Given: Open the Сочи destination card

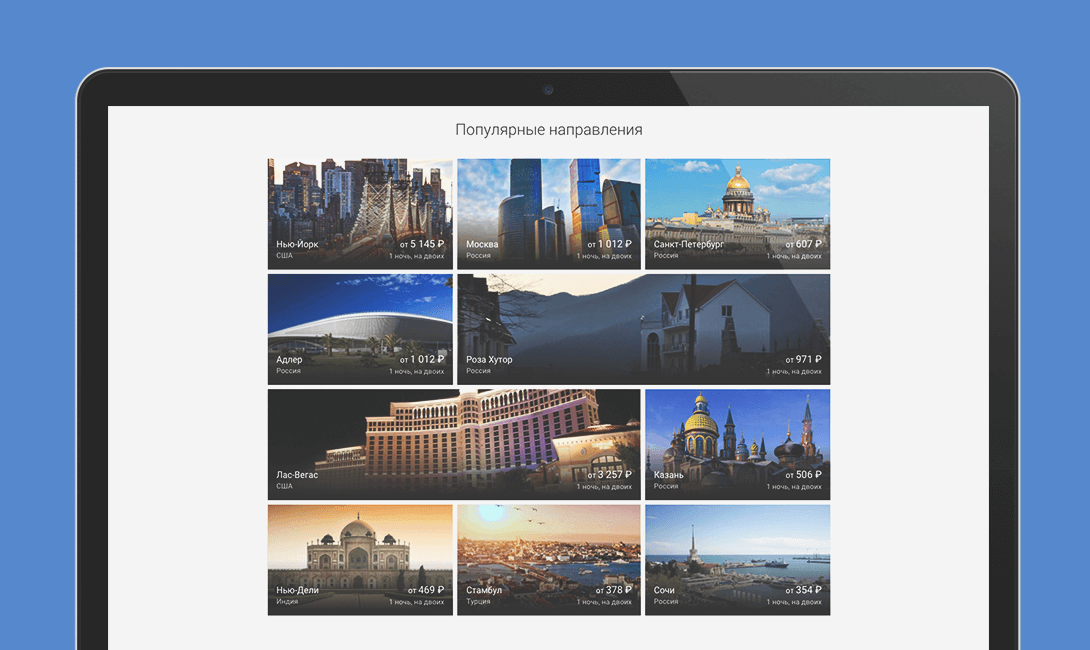Looking at the screenshot, I should point(738,560).
